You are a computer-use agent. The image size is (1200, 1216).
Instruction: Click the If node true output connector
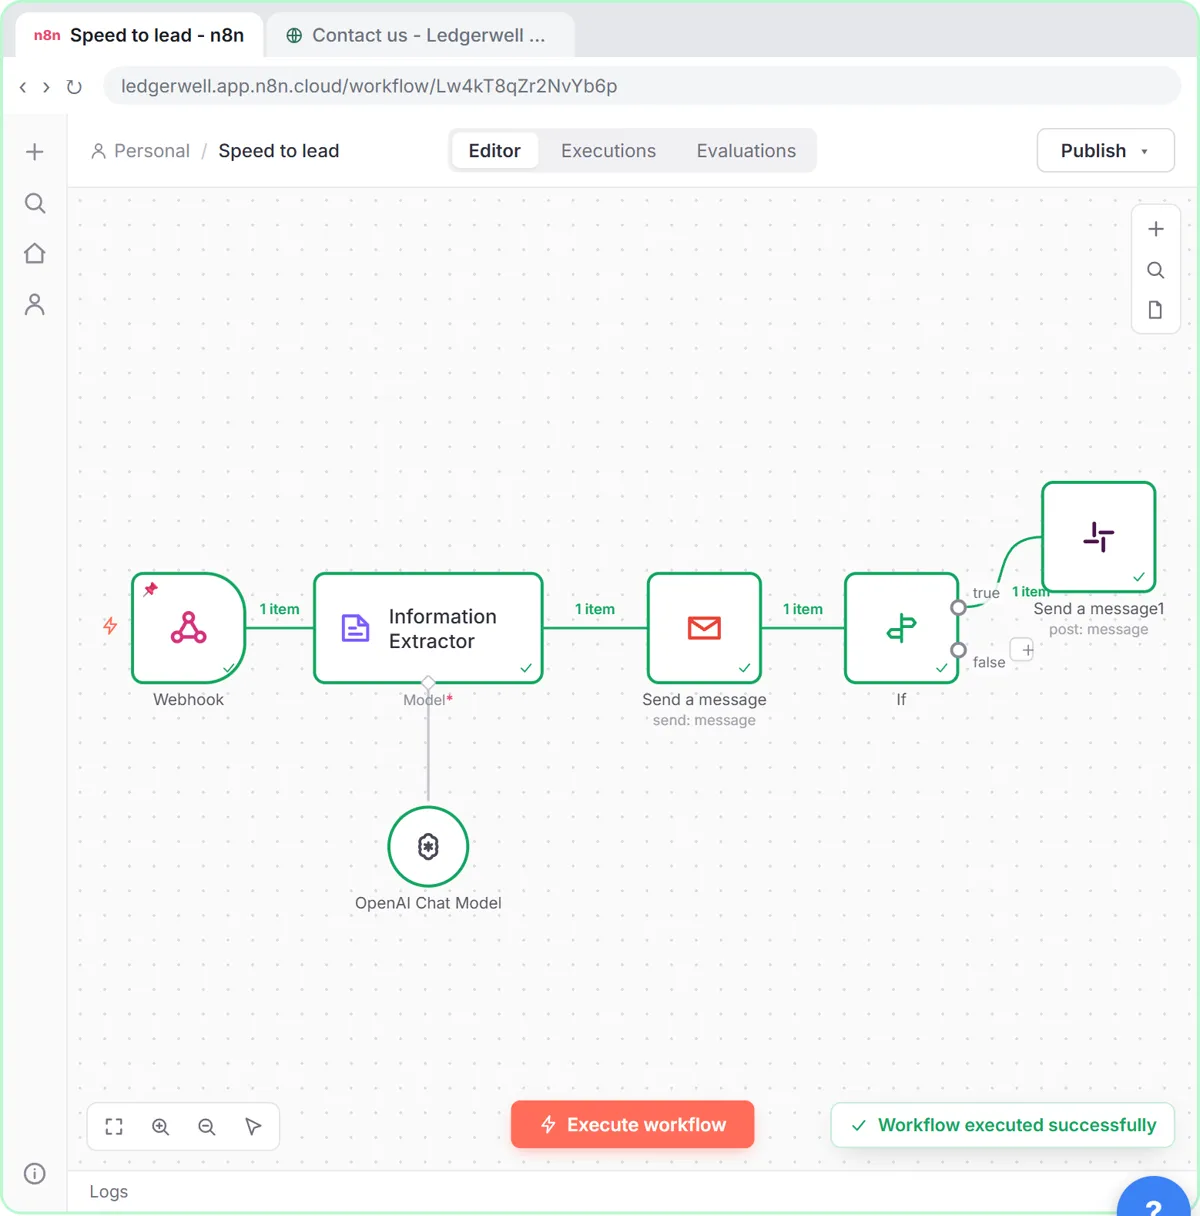[x=958, y=608]
